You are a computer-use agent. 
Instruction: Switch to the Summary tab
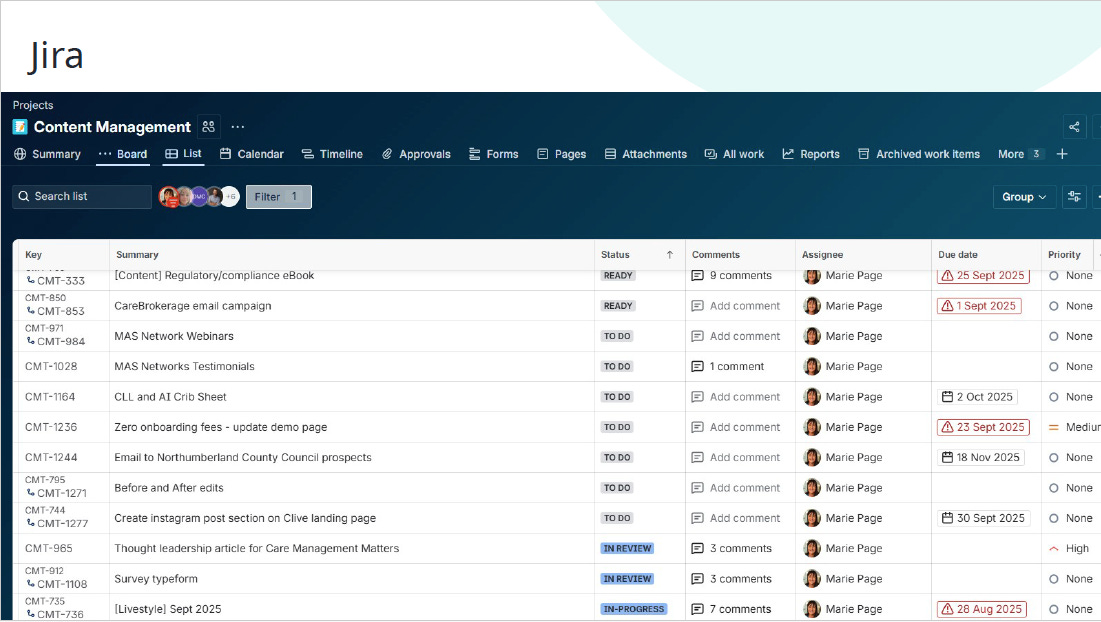48,154
